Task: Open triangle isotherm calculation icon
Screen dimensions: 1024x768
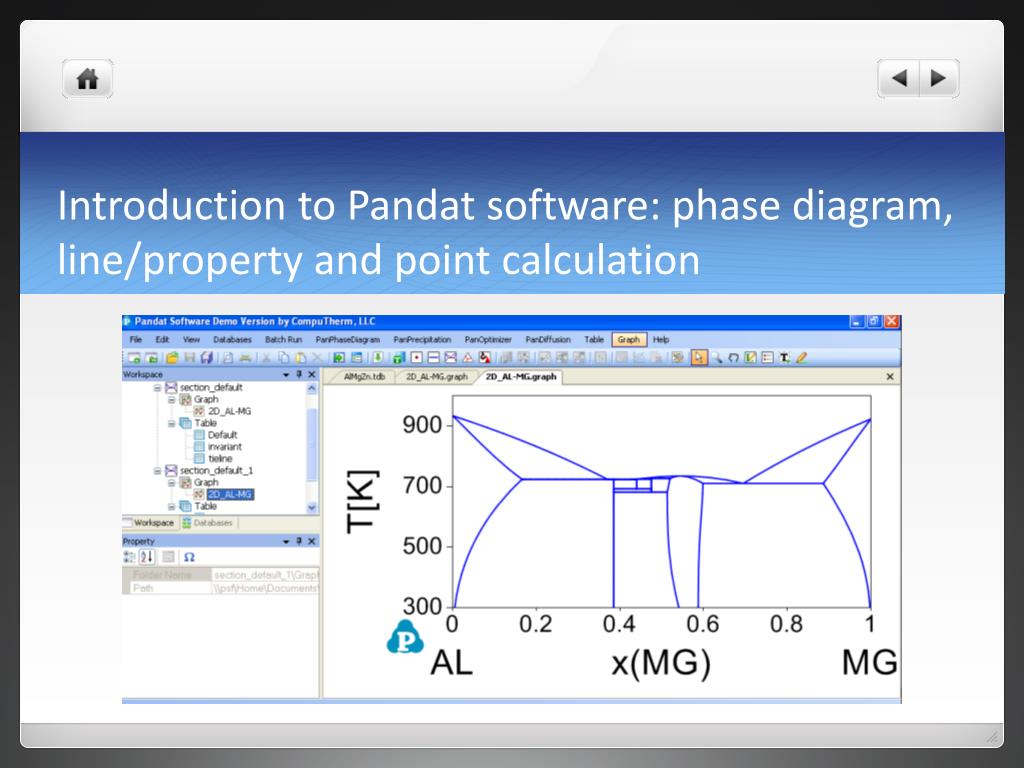Action: pyautogui.click(x=468, y=357)
